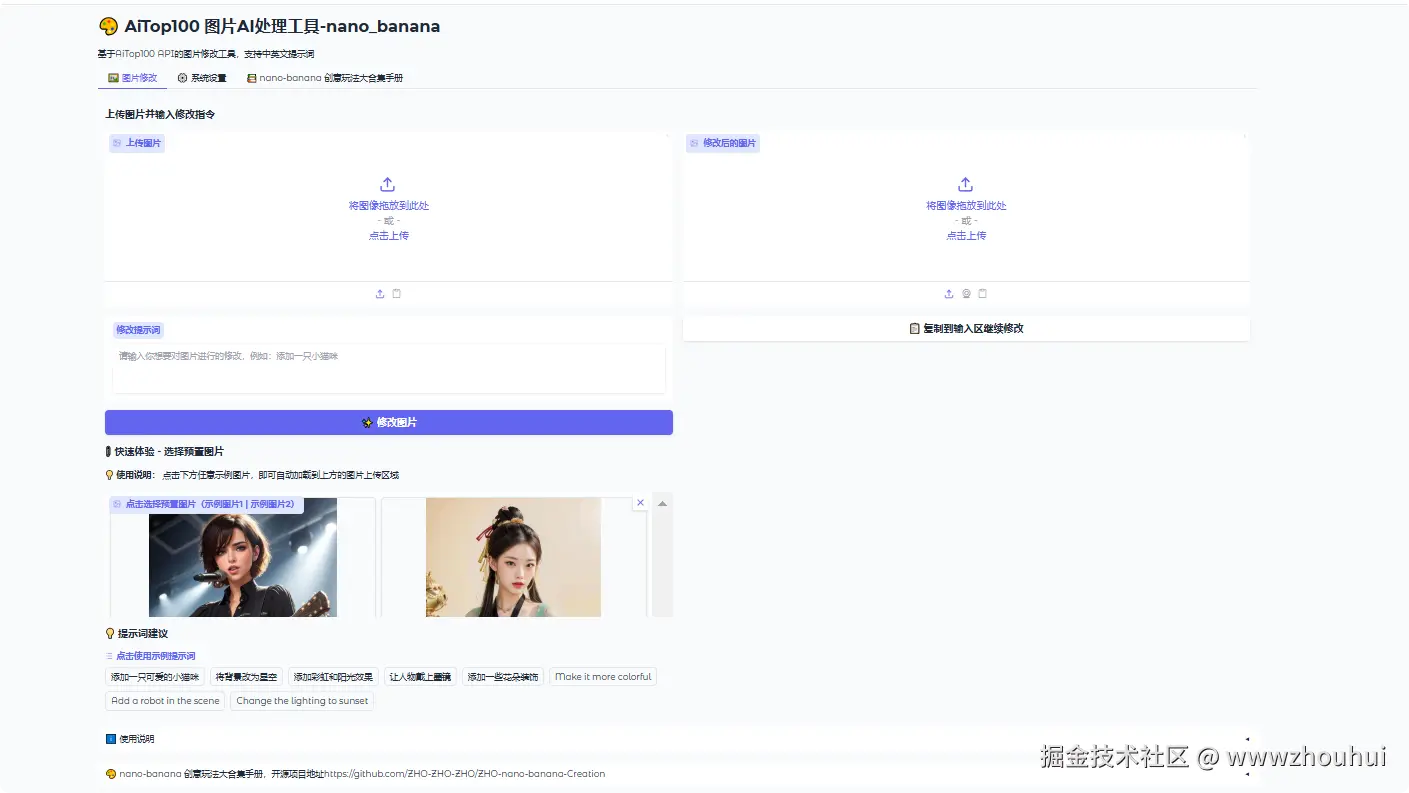This screenshot has height=793, width=1409.
Task: Choose example prompt 将背景改为星空
Action: [x=247, y=677]
